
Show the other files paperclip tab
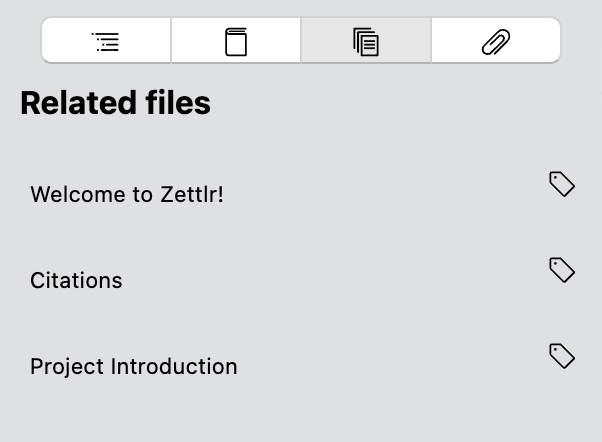[496, 41]
